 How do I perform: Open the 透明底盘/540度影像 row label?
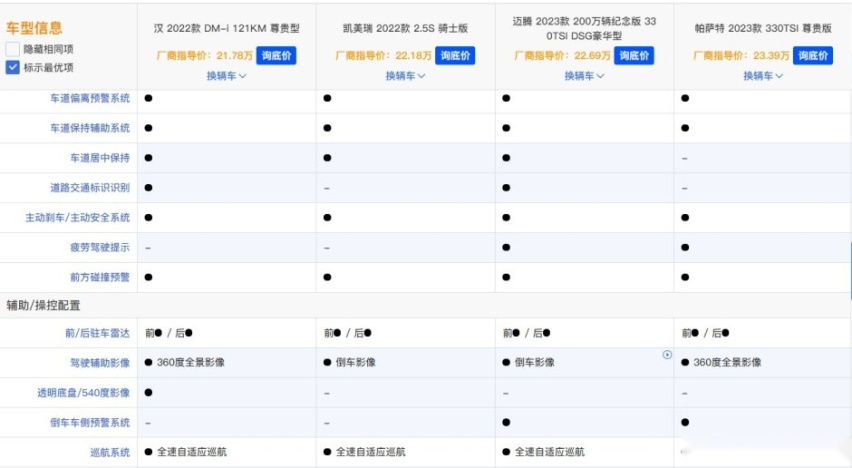[84, 393]
